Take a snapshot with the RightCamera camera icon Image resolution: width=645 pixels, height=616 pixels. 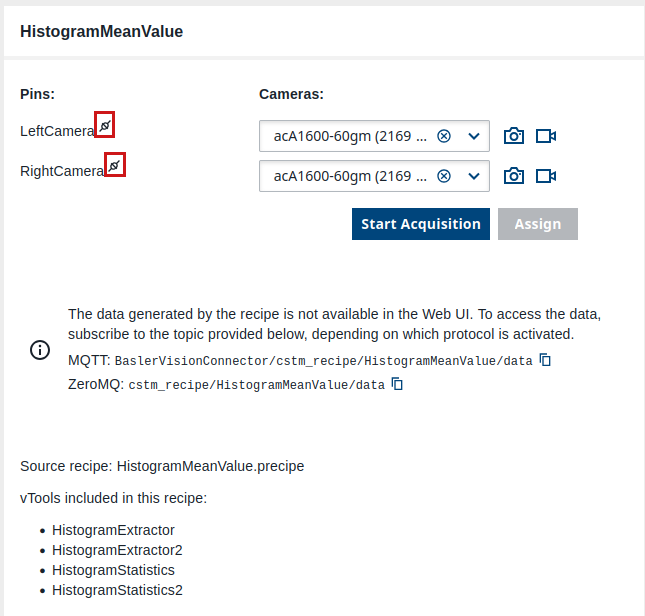[x=514, y=176]
